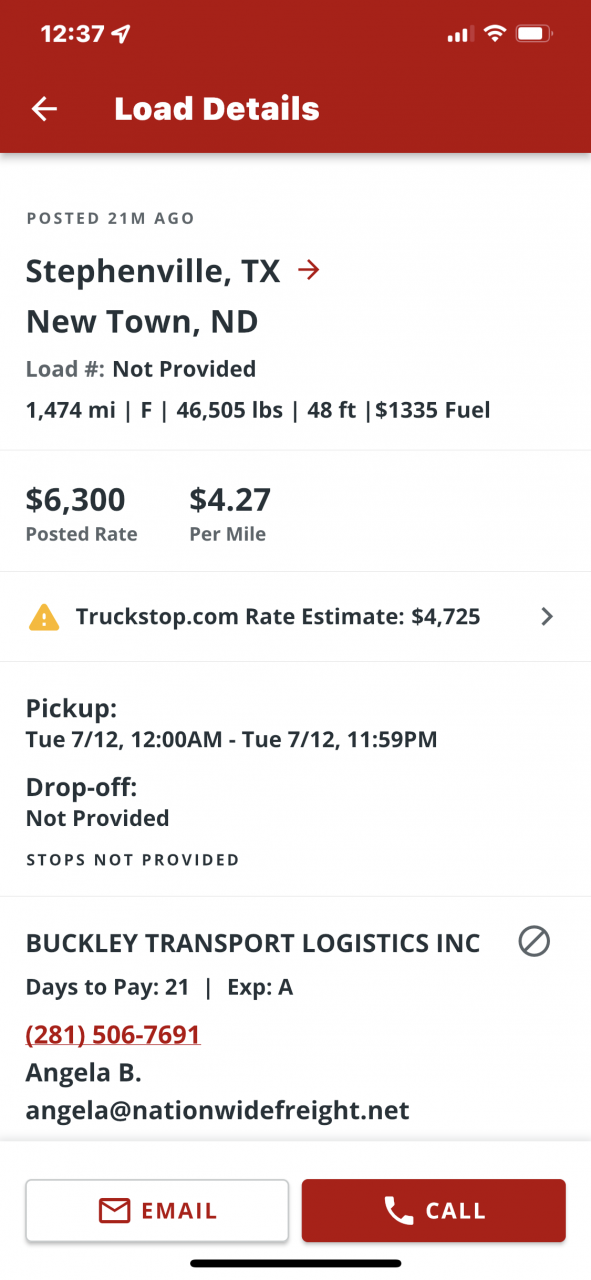The image size is (591, 1280).
Task: Tap the location arrow next to the clock
Action: tap(122, 34)
